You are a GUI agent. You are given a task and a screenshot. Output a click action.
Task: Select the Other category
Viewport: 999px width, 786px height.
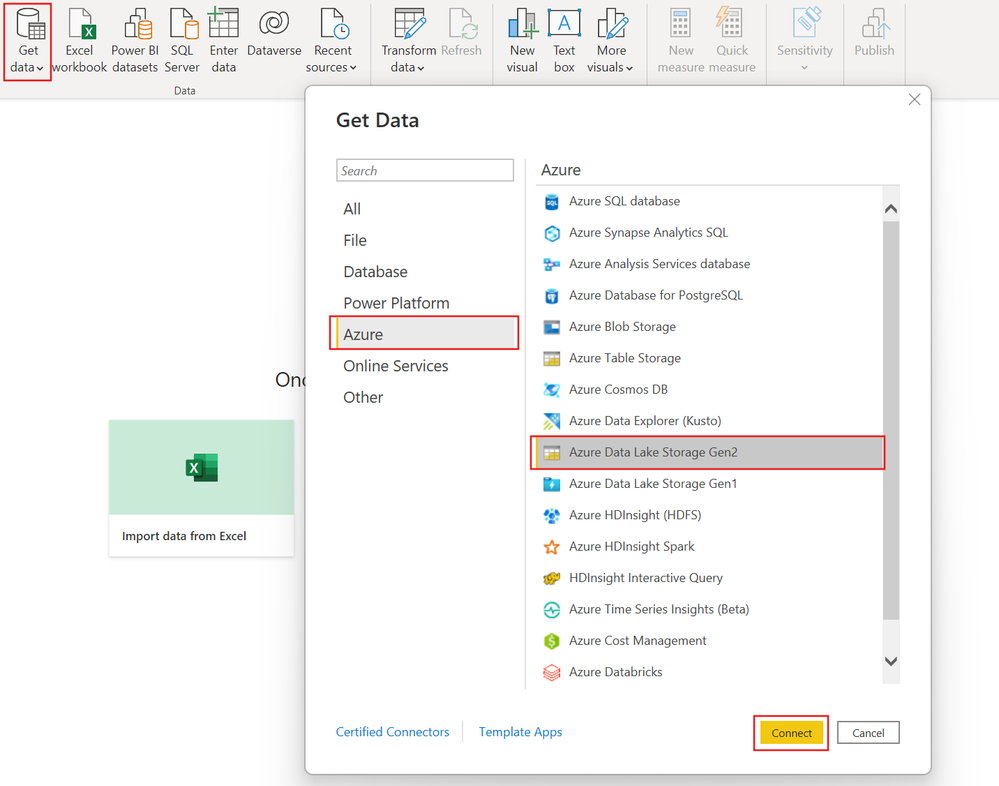[363, 397]
